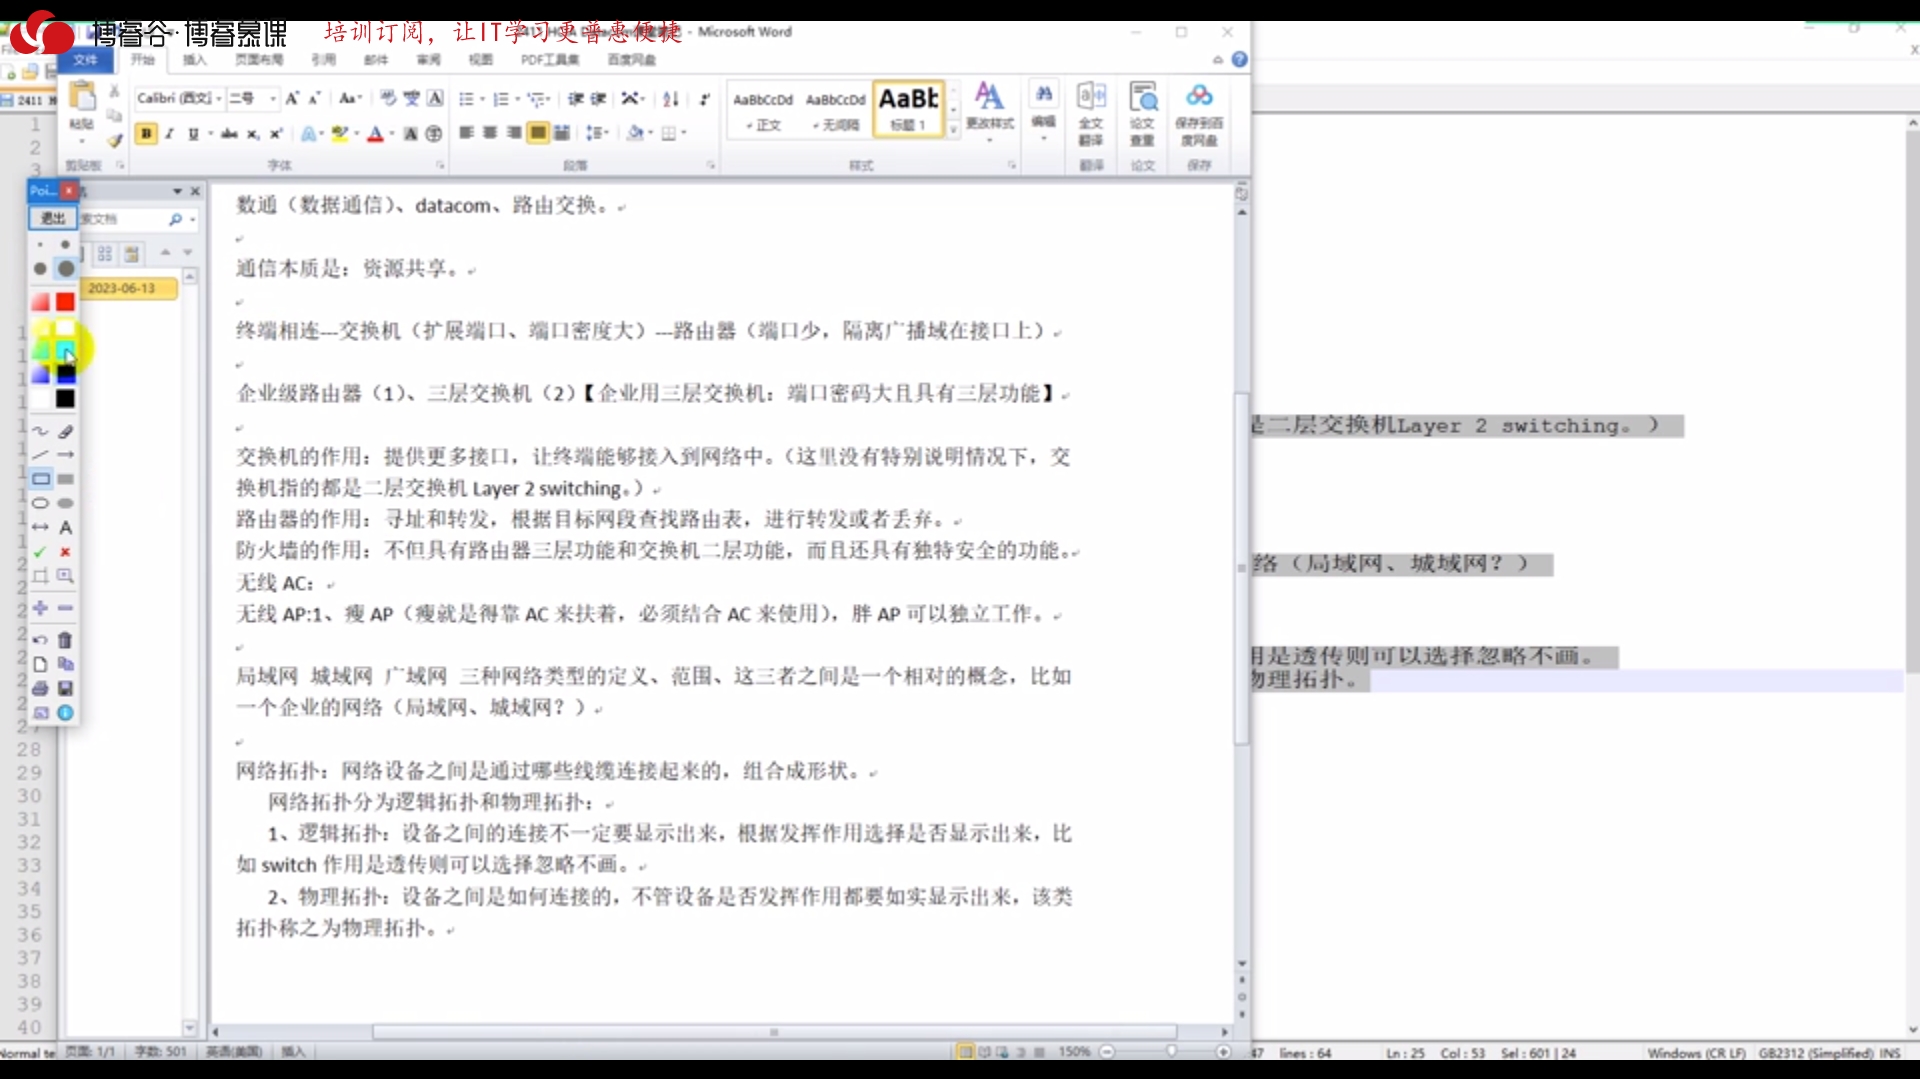Switch to the 视图 View tab
This screenshot has height=1079, width=1920.
tap(481, 60)
